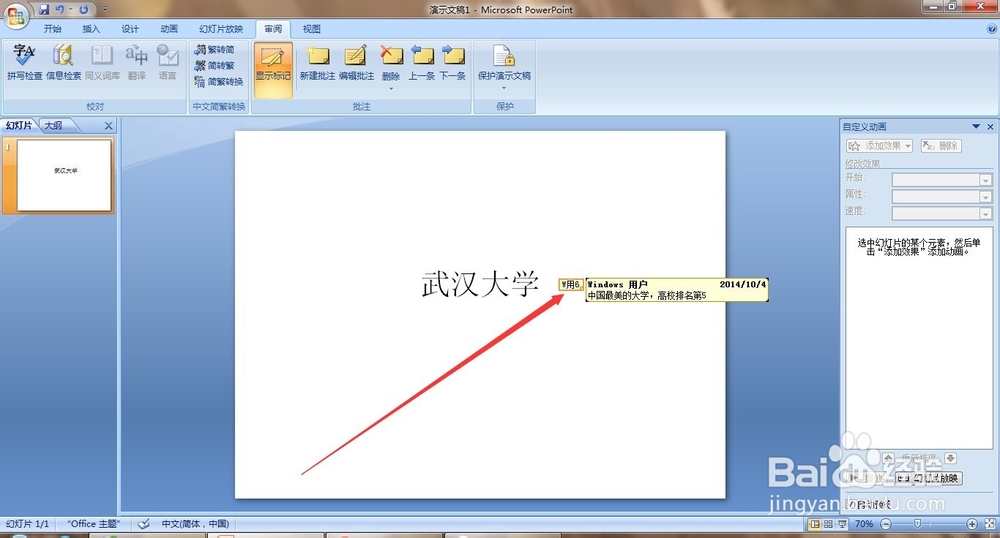Screen dimensions: 1000x538
Task: Click the 添加效果 add effect button
Action: (879, 146)
